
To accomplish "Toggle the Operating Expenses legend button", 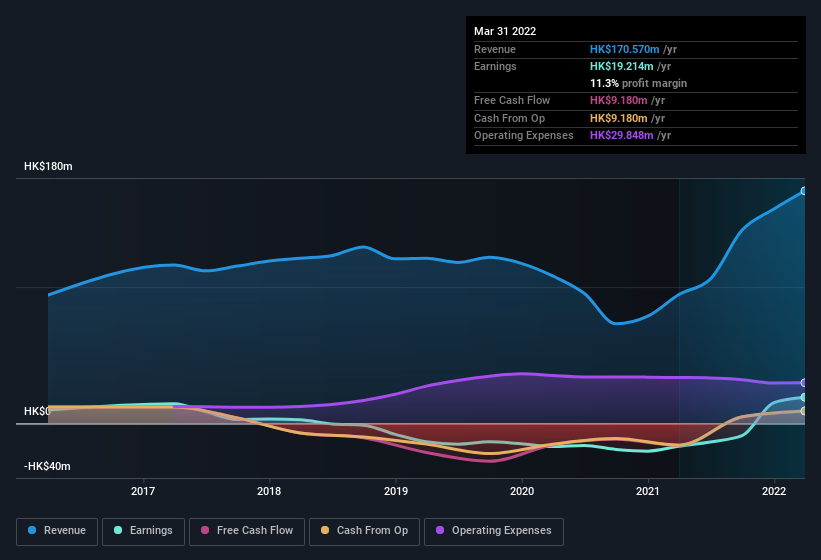I will 494,531.
